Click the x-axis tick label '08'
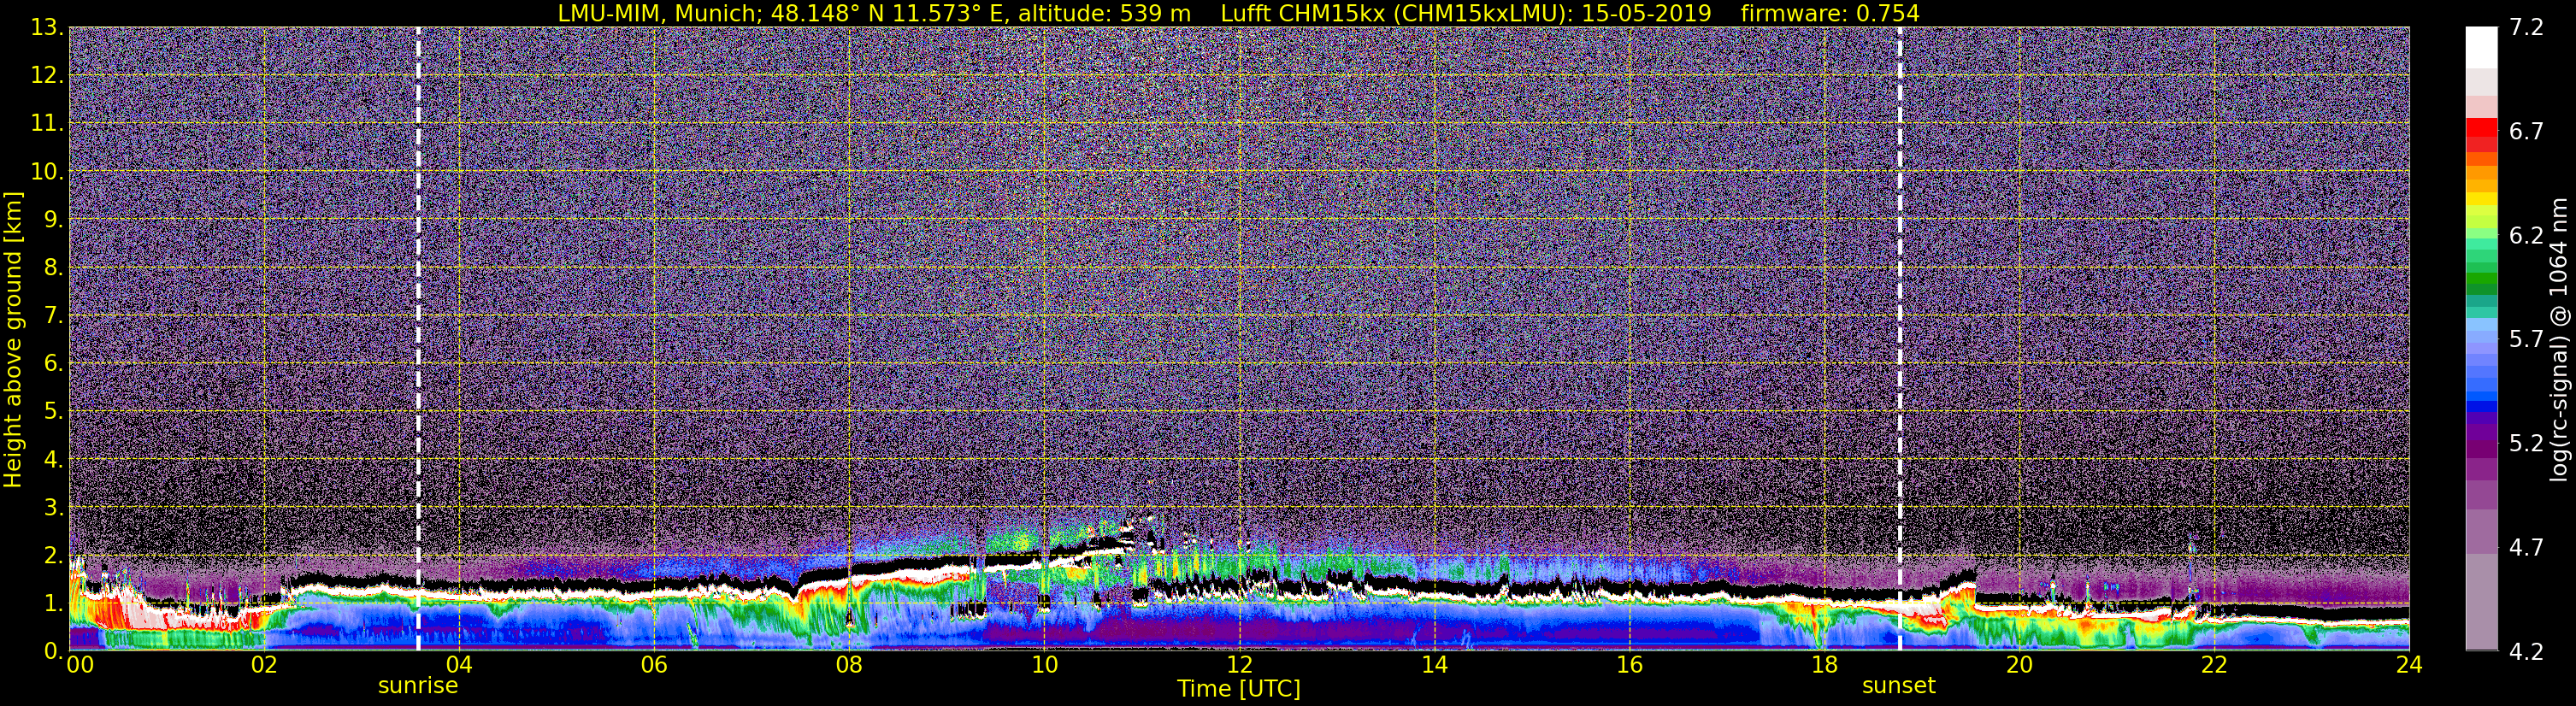The width and height of the screenshot is (2576, 706). (848, 665)
